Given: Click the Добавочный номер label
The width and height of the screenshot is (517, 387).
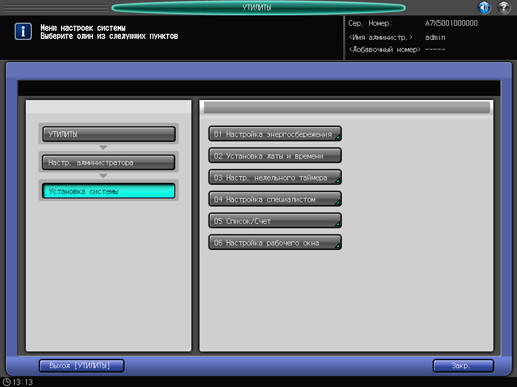Looking at the screenshot, I should point(384,50).
